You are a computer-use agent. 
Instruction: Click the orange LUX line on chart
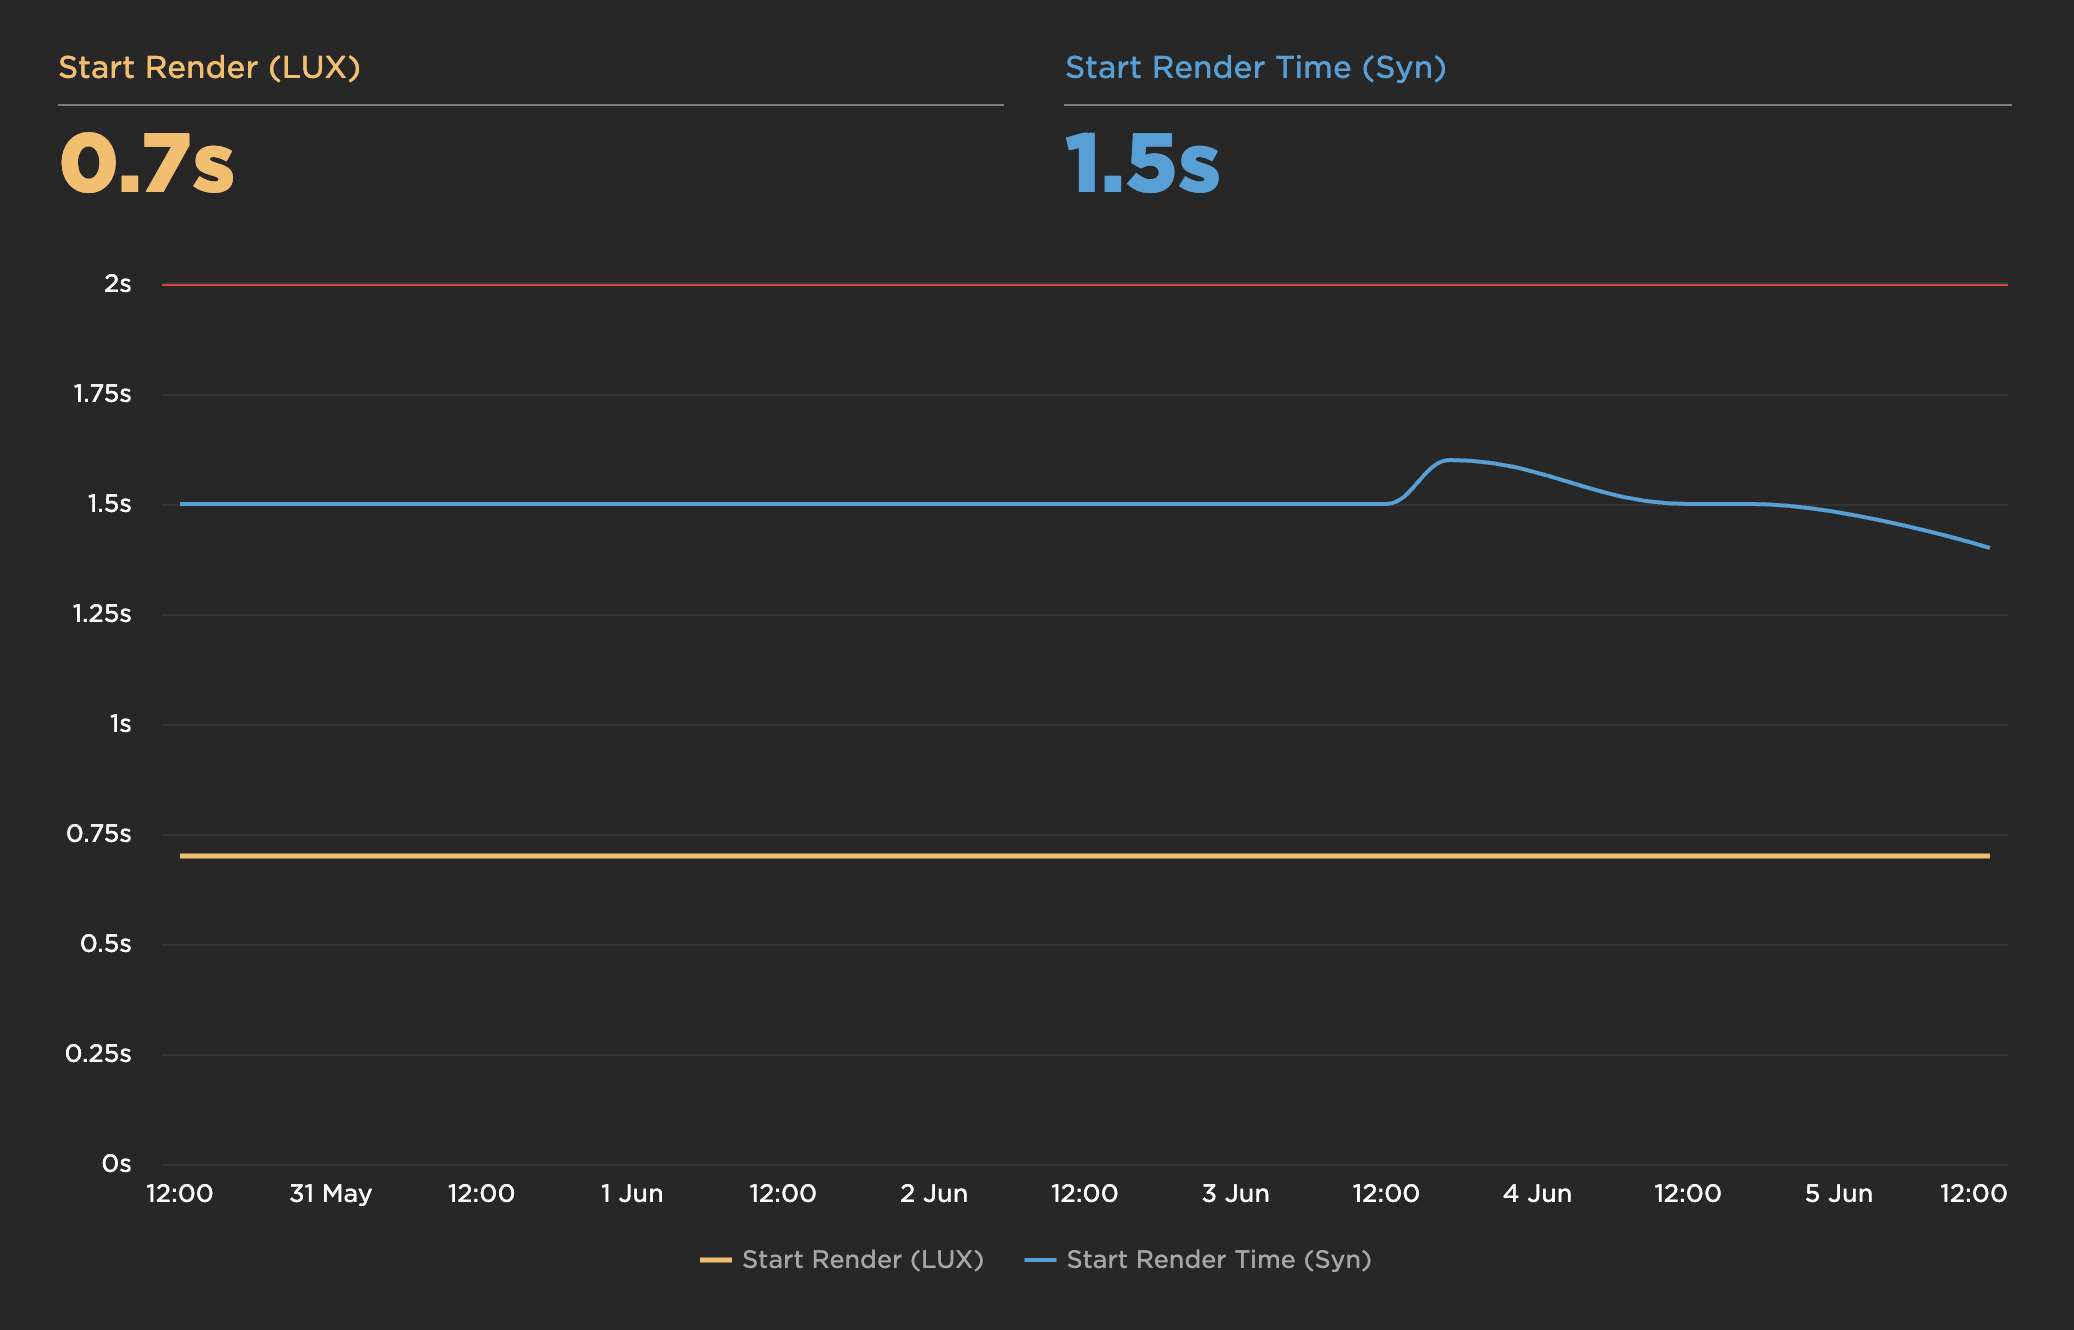(x=1084, y=856)
